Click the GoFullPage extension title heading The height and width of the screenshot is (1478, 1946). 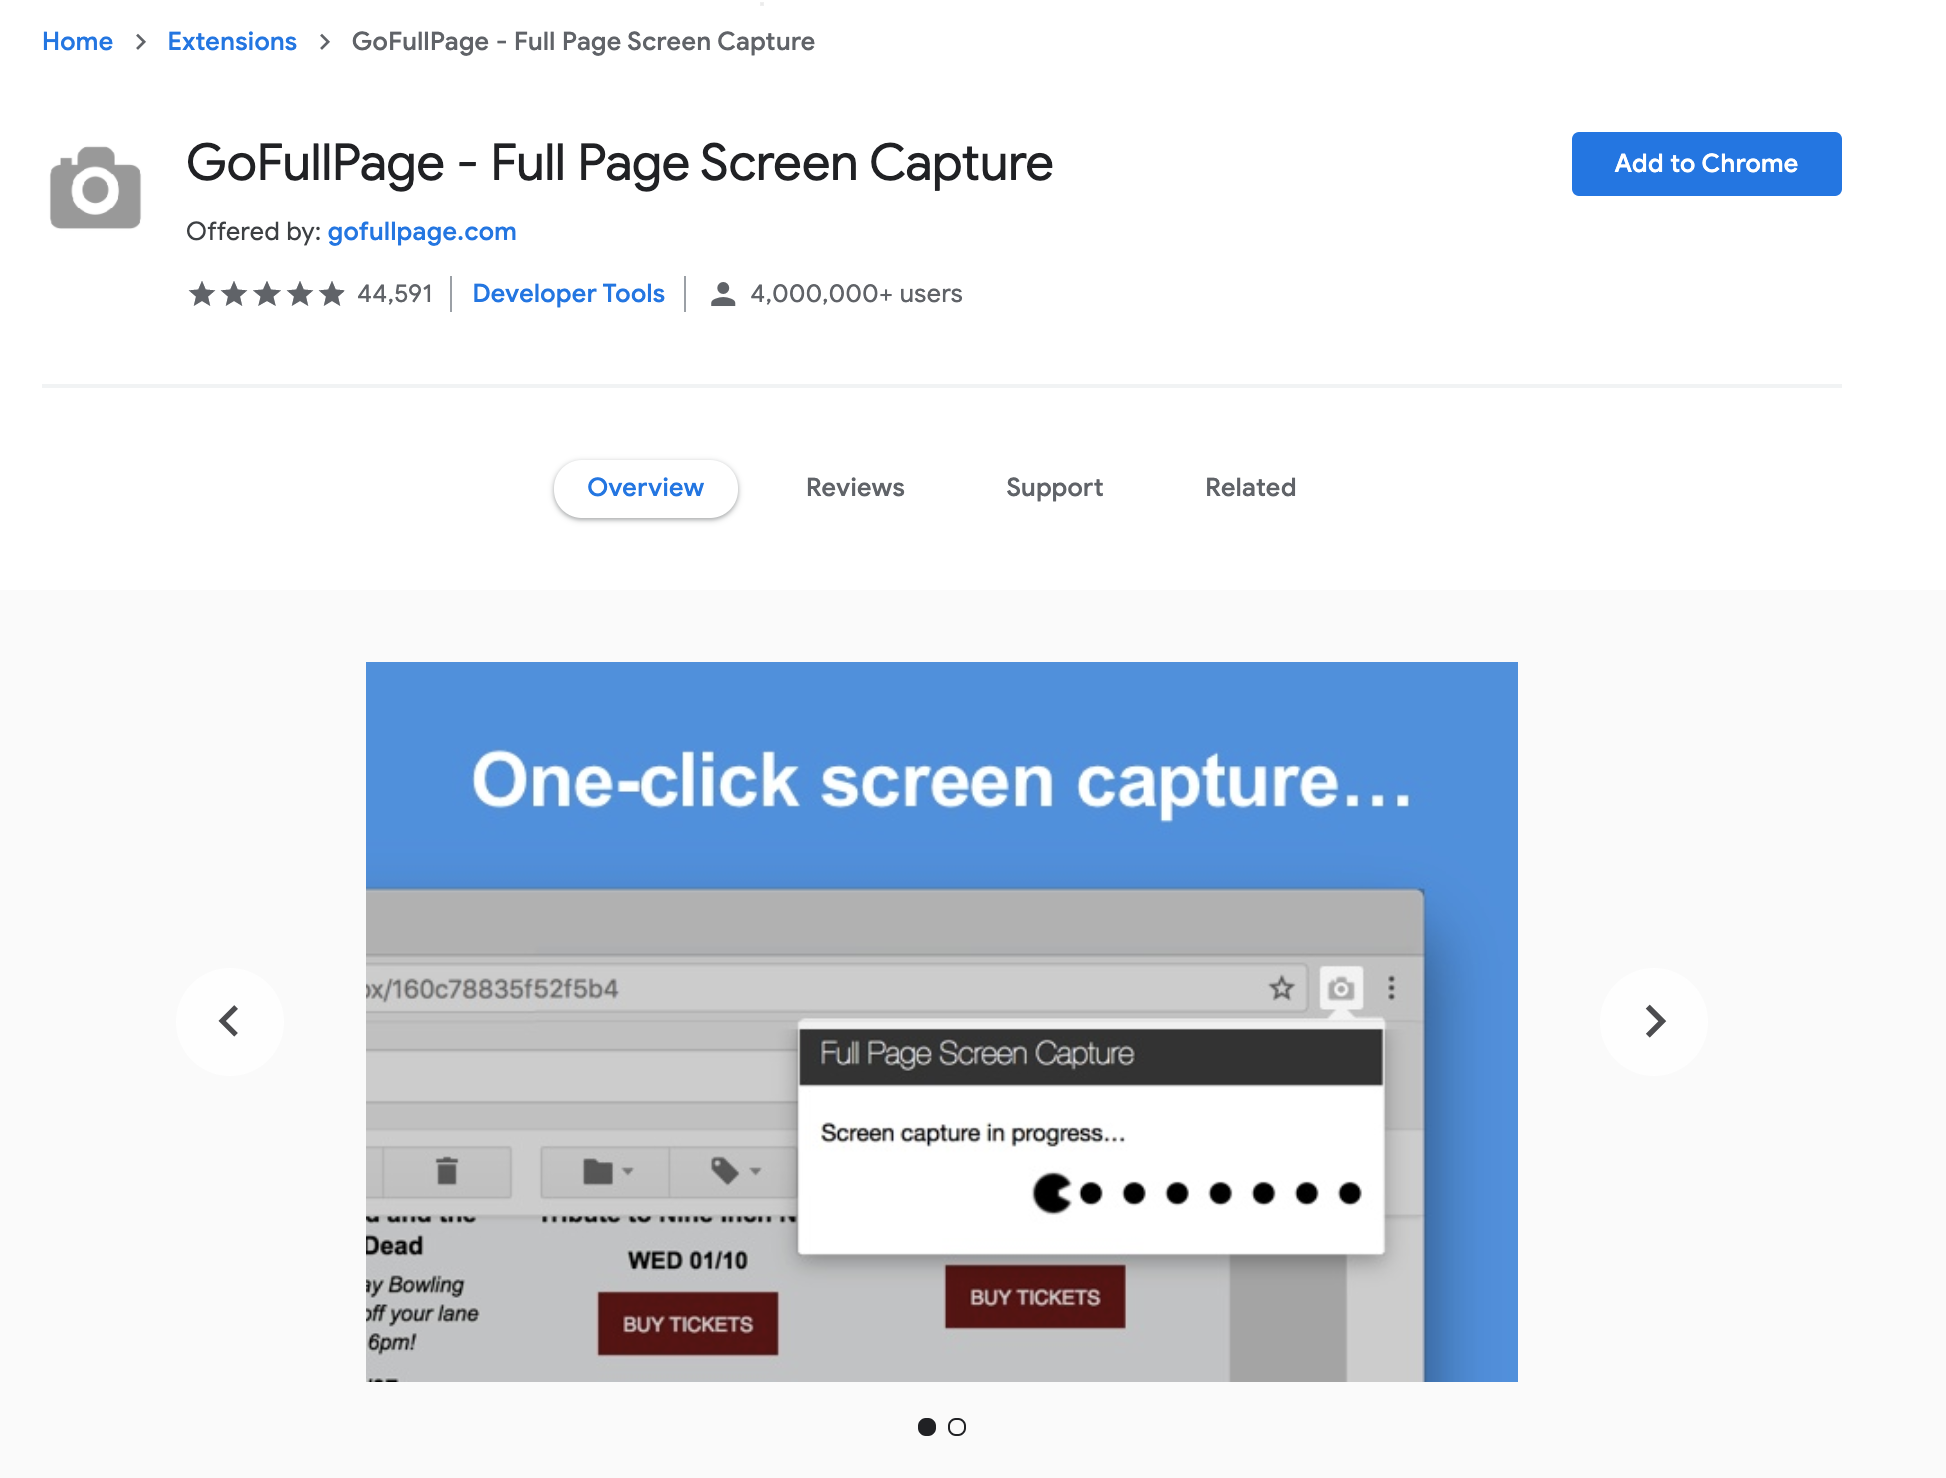pyautogui.click(x=619, y=164)
